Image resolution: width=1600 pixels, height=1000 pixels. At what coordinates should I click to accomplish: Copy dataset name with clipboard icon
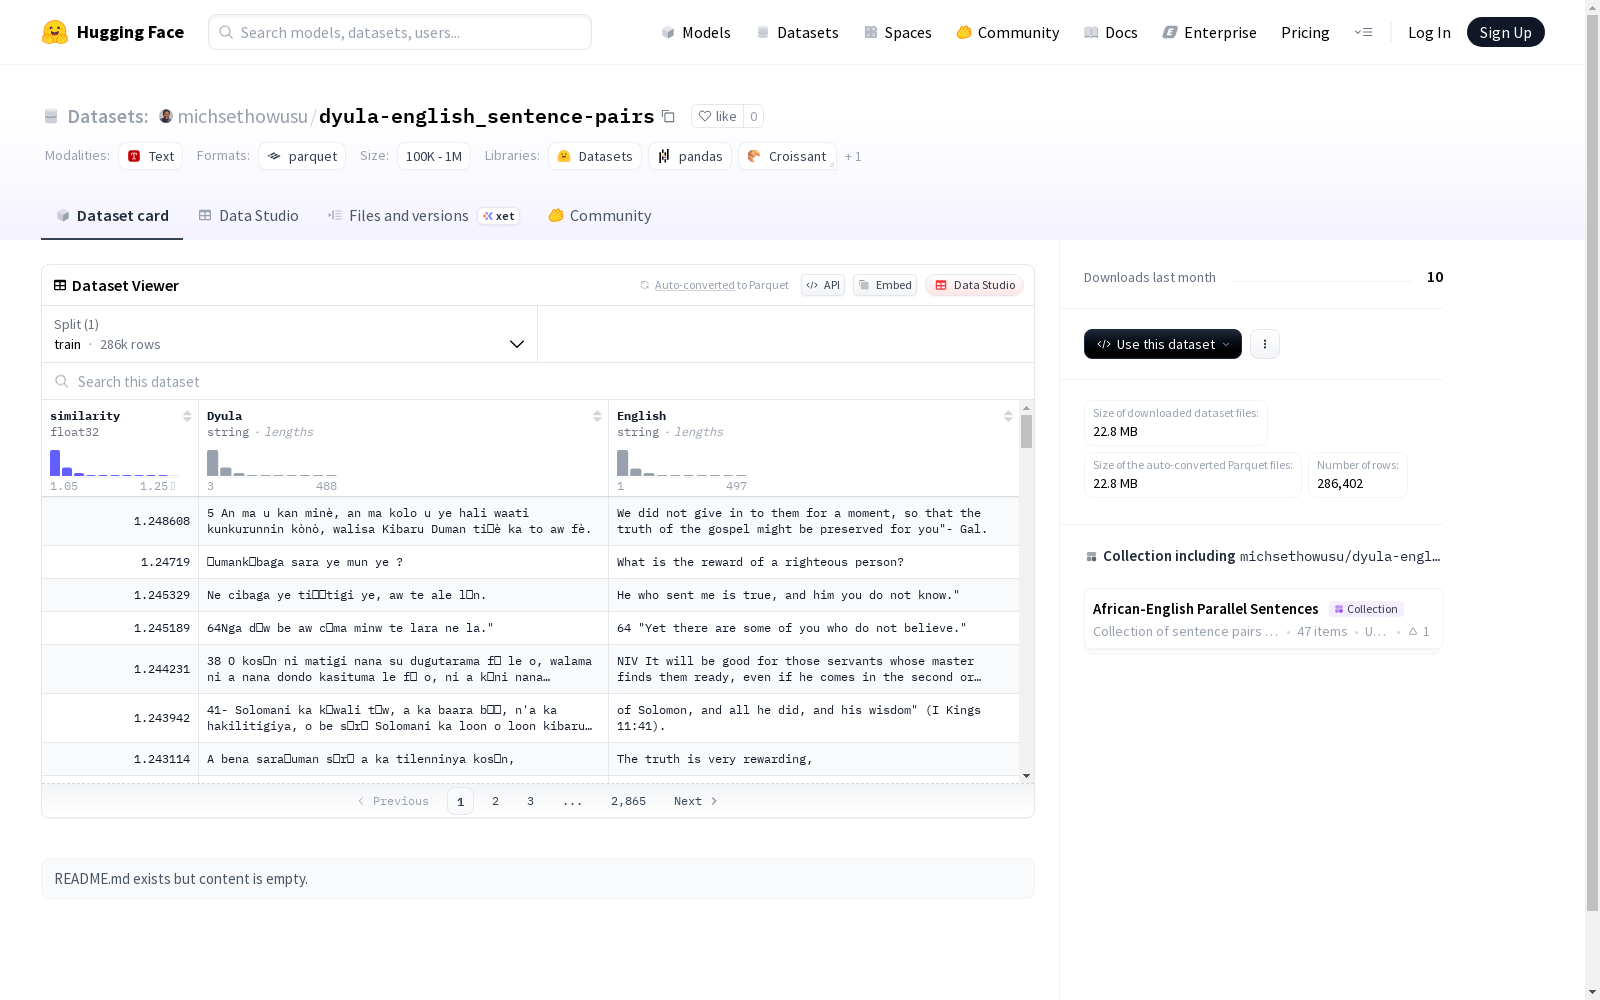click(x=668, y=116)
